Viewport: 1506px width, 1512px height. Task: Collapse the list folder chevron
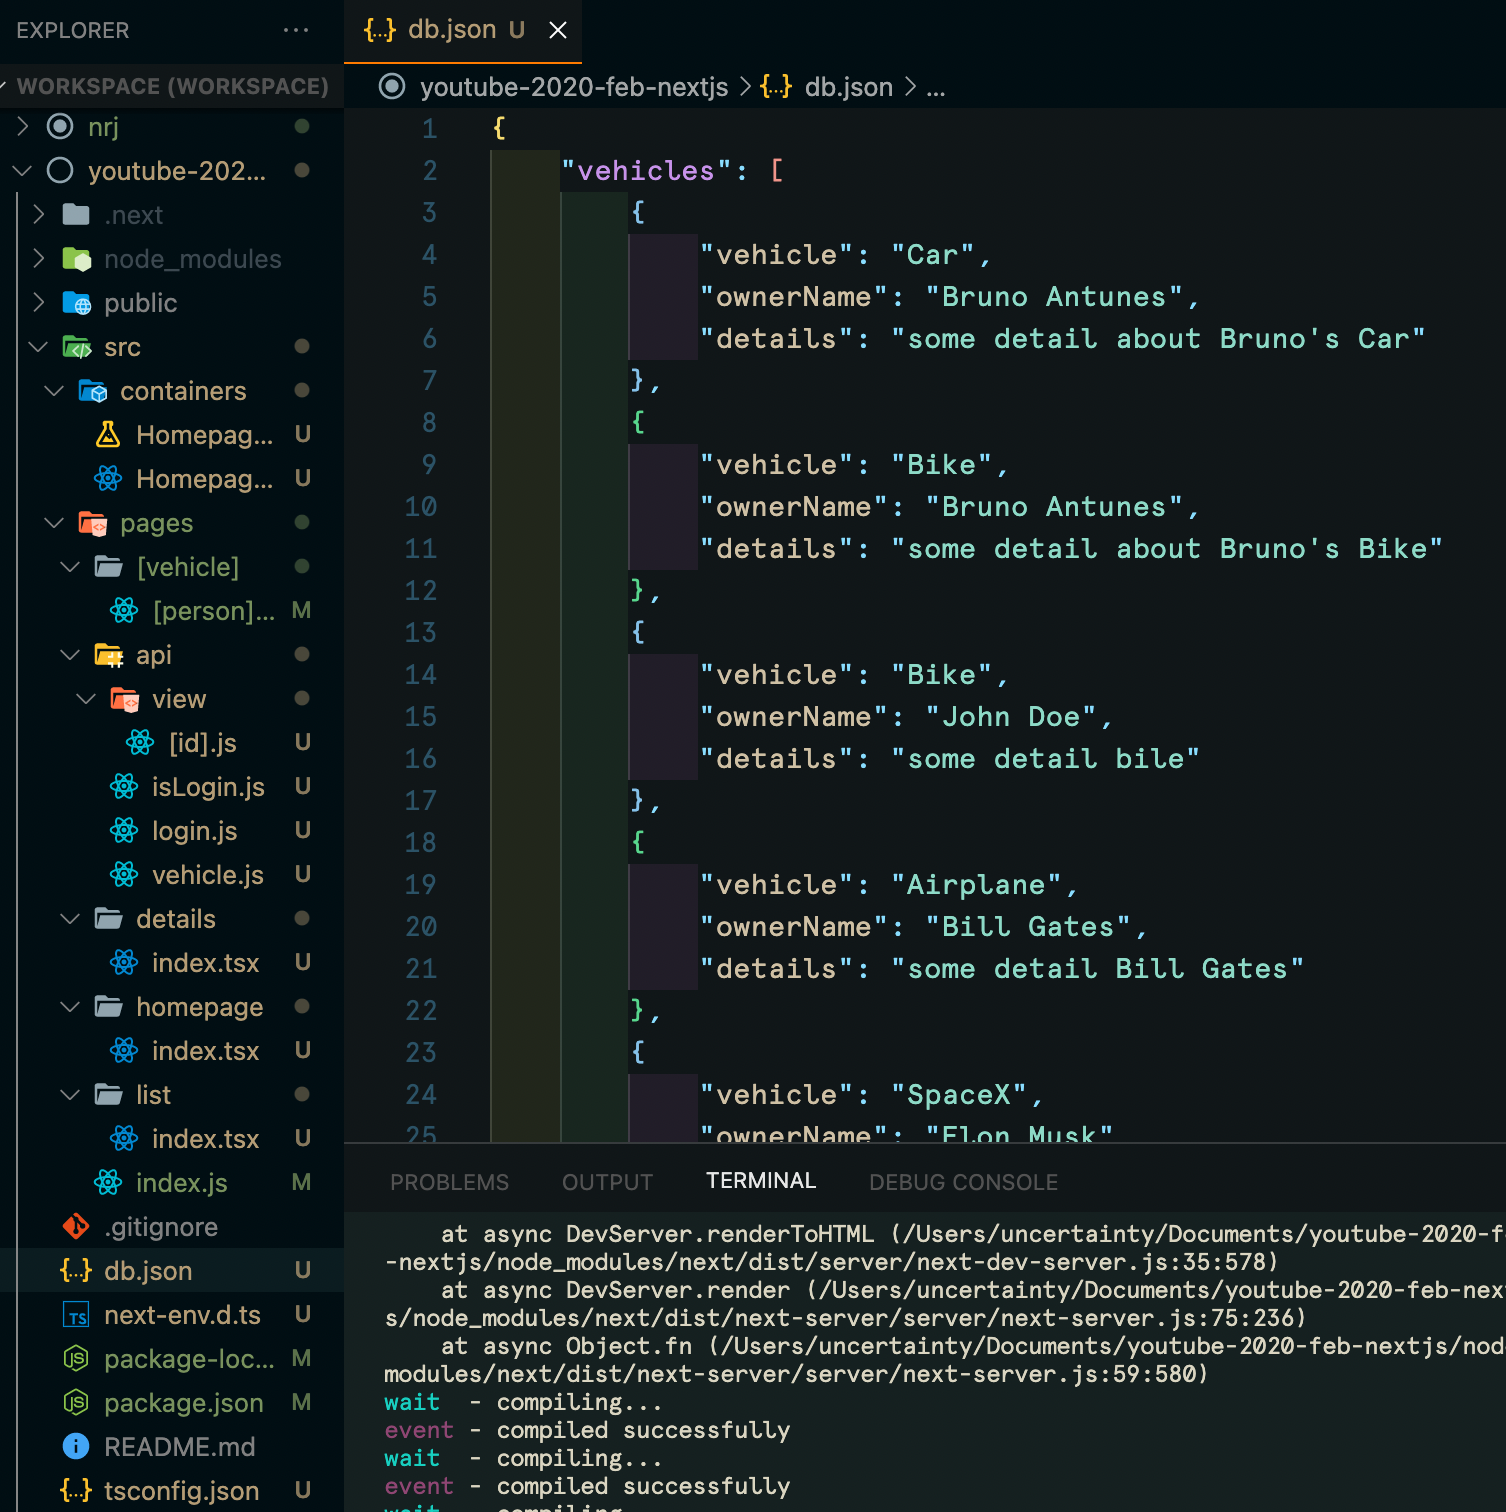70,1094
